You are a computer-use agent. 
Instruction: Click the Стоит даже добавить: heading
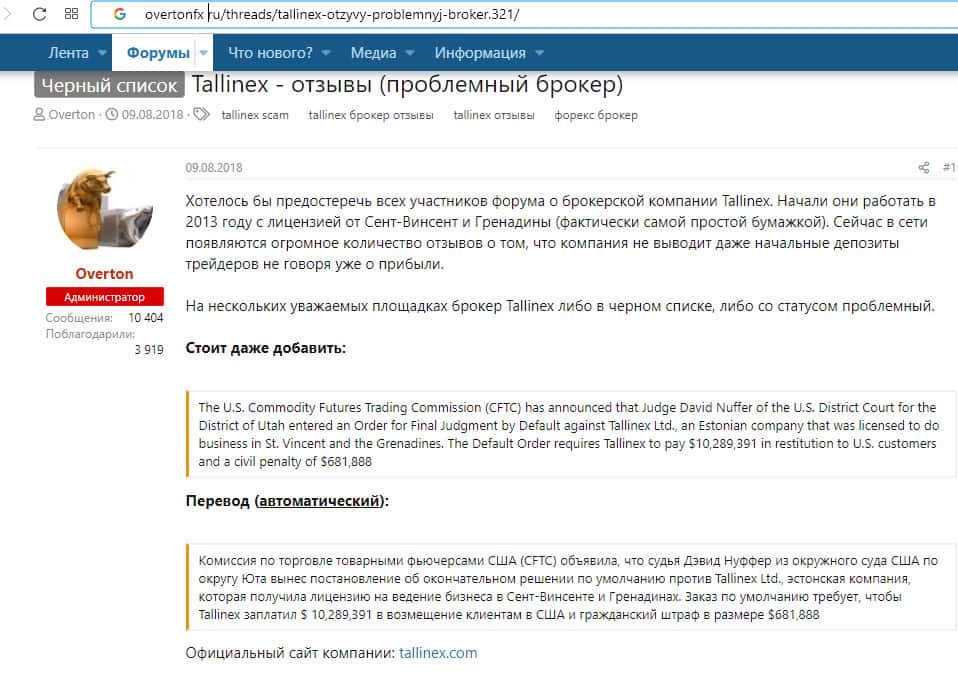pos(266,348)
